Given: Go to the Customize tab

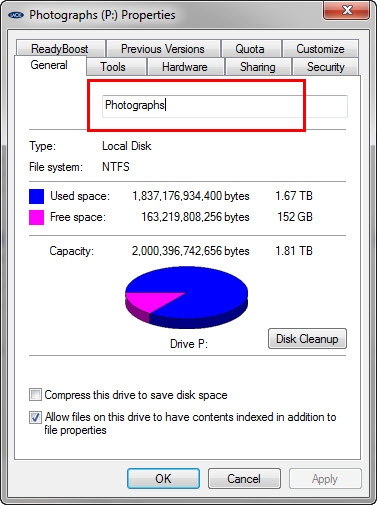Looking at the screenshot, I should coord(320,49).
